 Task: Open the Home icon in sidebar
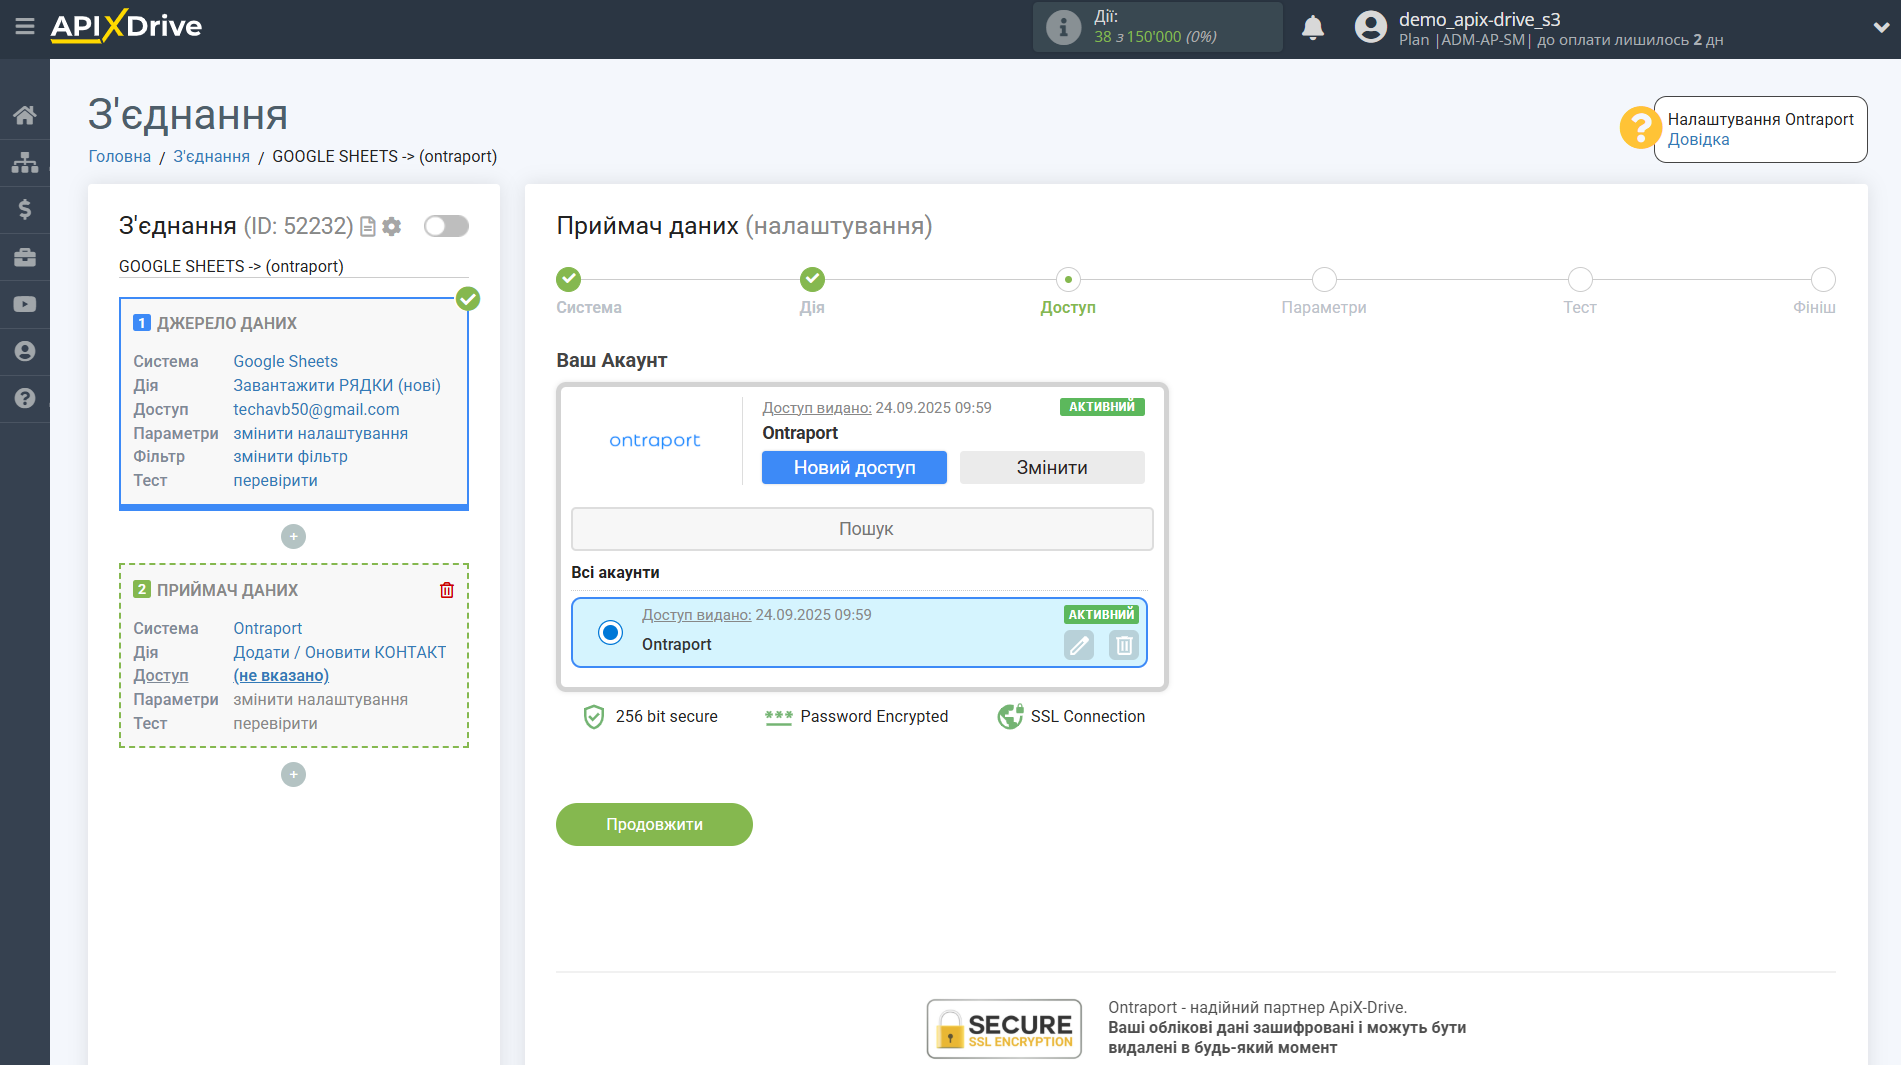coord(24,115)
